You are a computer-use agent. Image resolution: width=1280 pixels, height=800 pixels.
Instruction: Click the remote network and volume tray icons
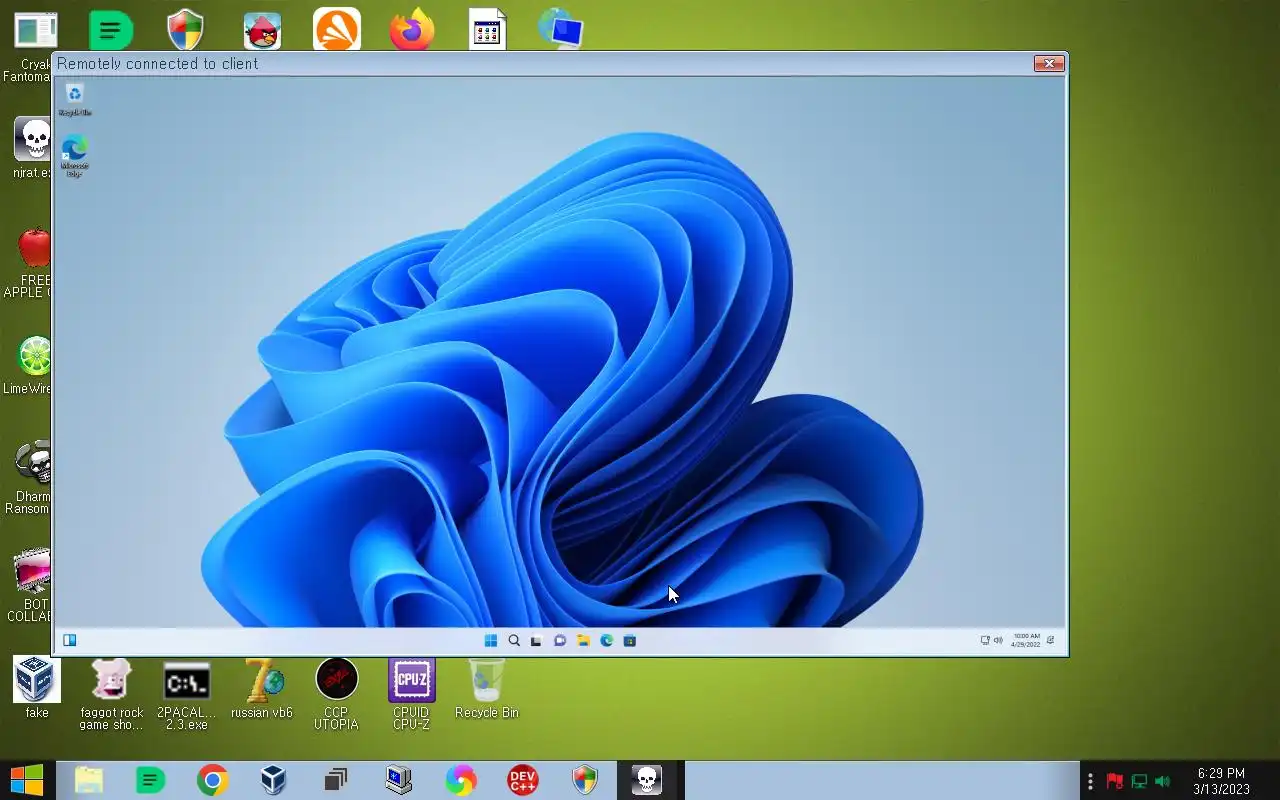pos(991,641)
